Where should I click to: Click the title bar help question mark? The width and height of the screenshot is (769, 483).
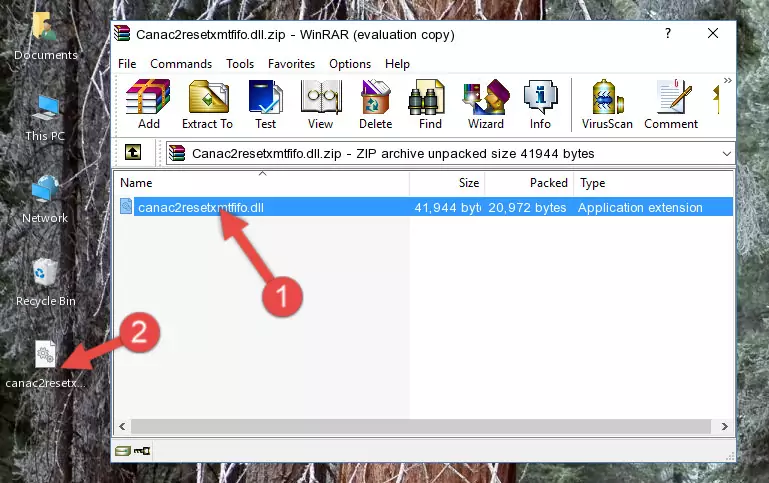click(667, 33)
